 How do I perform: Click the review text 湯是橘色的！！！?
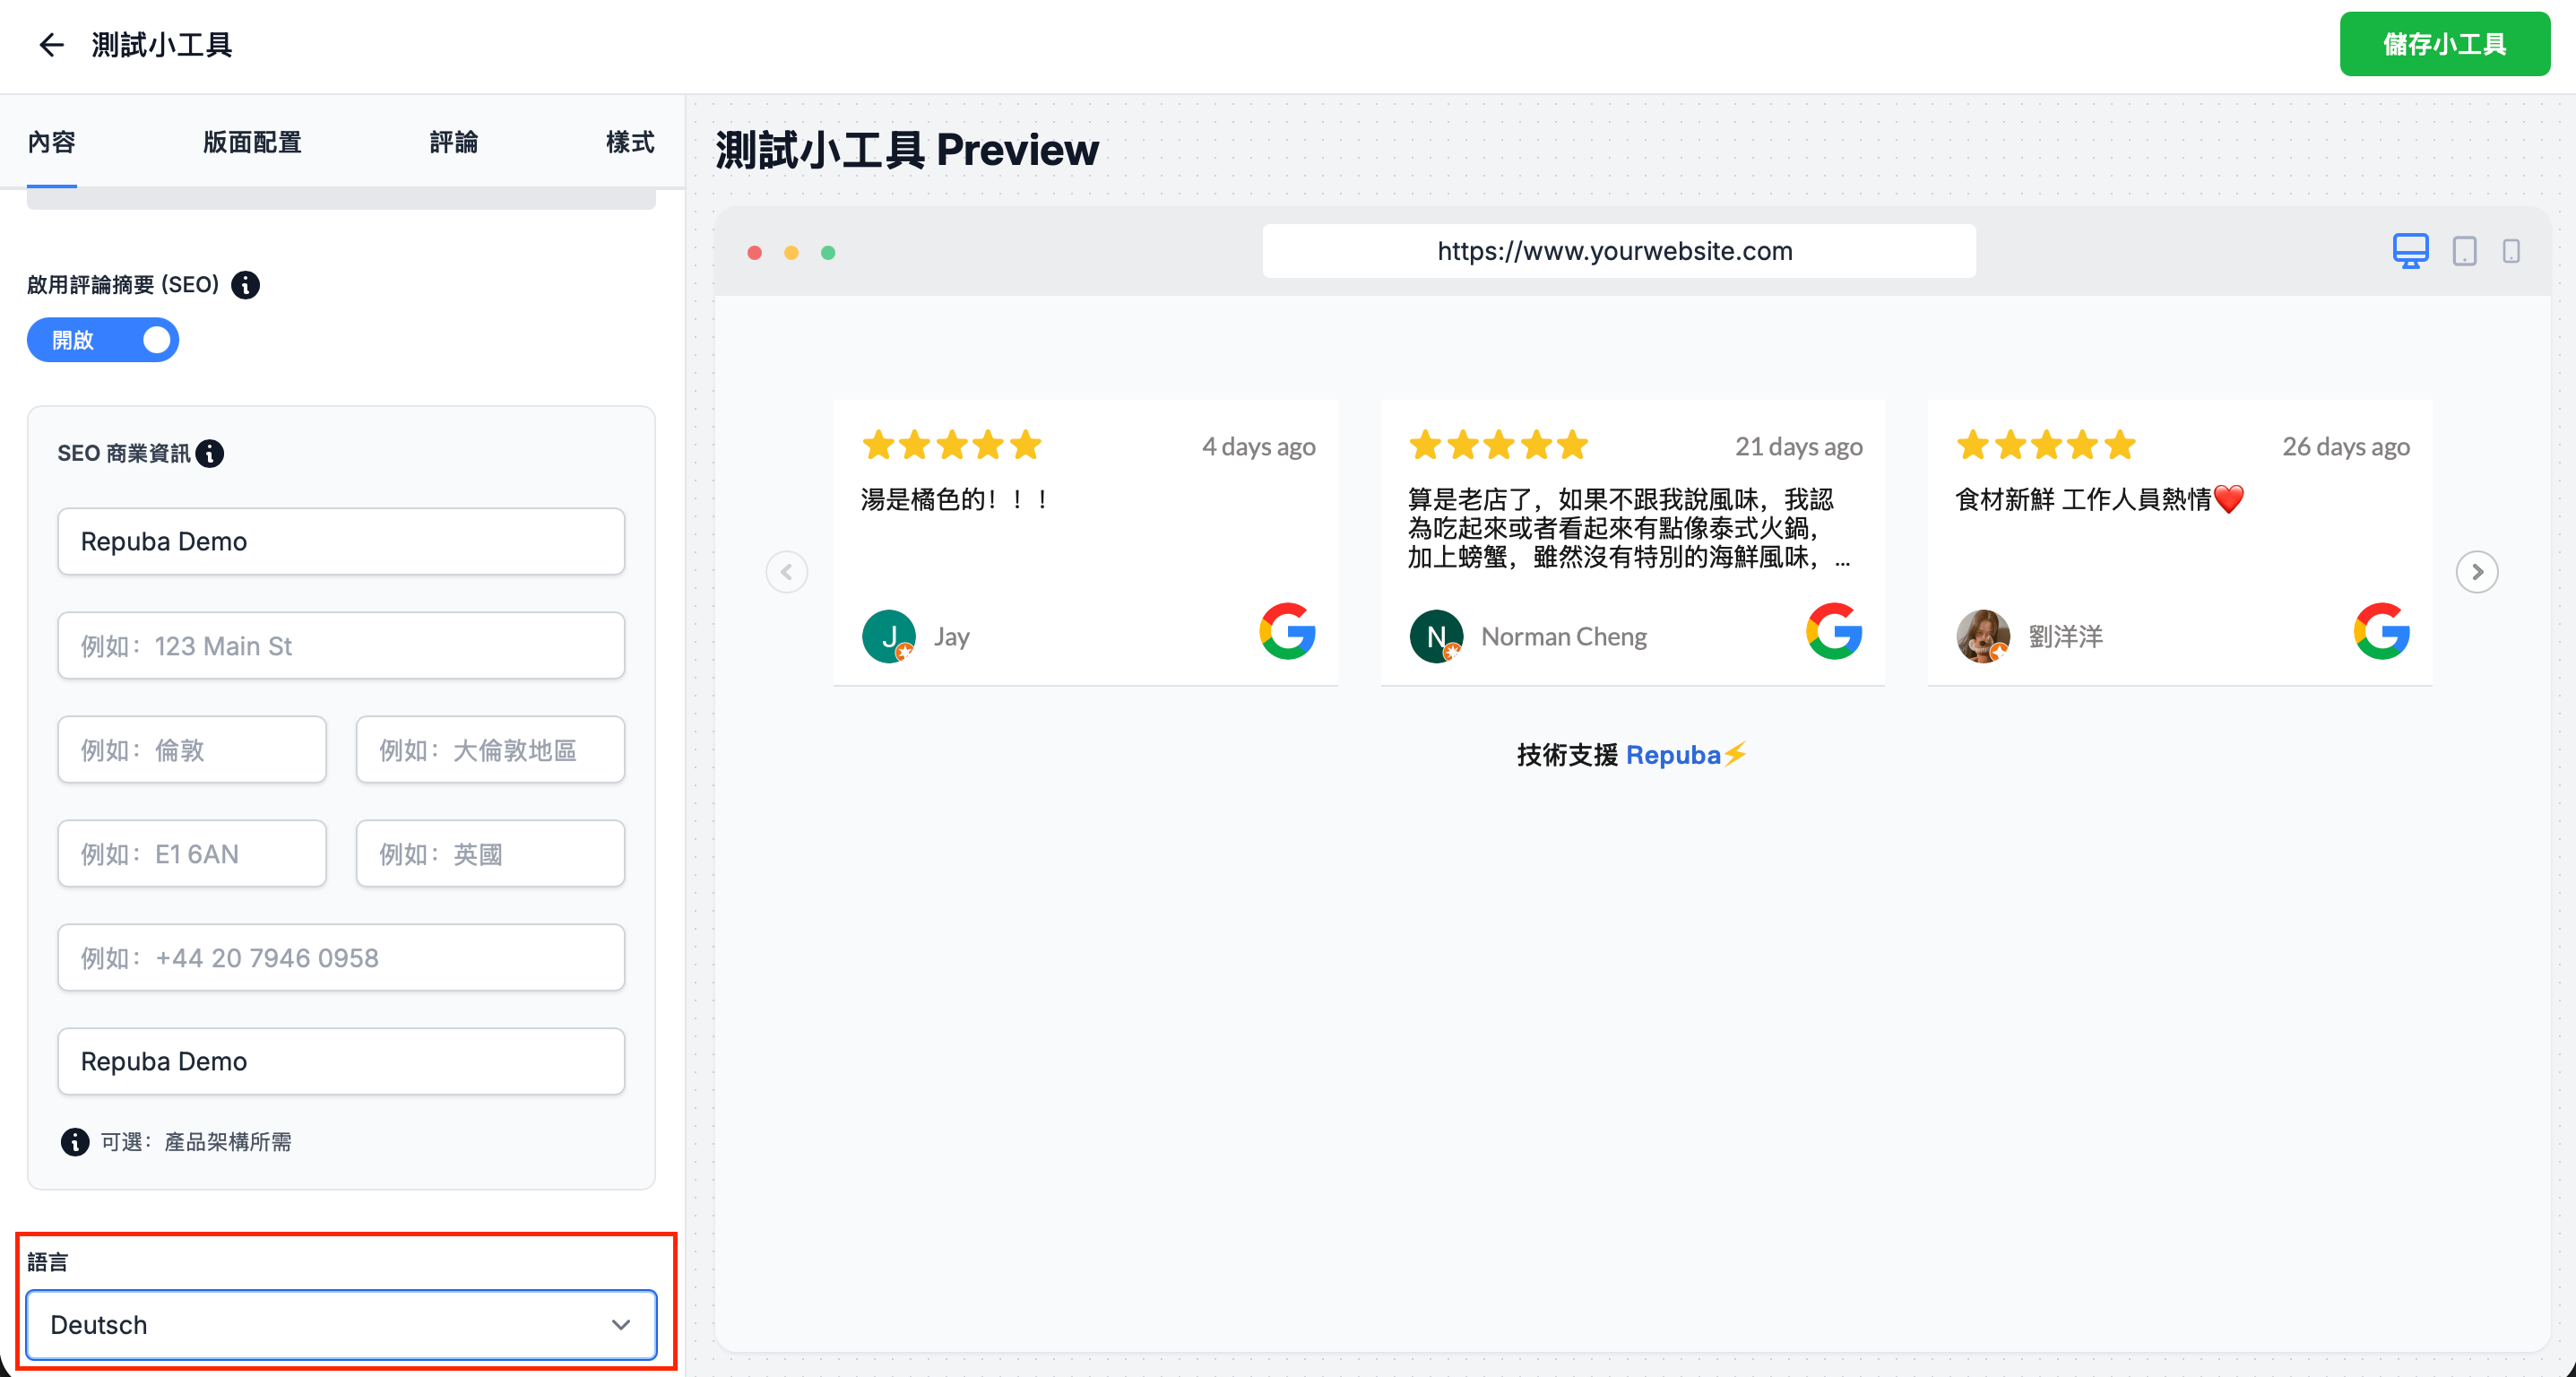coord(955,499)
